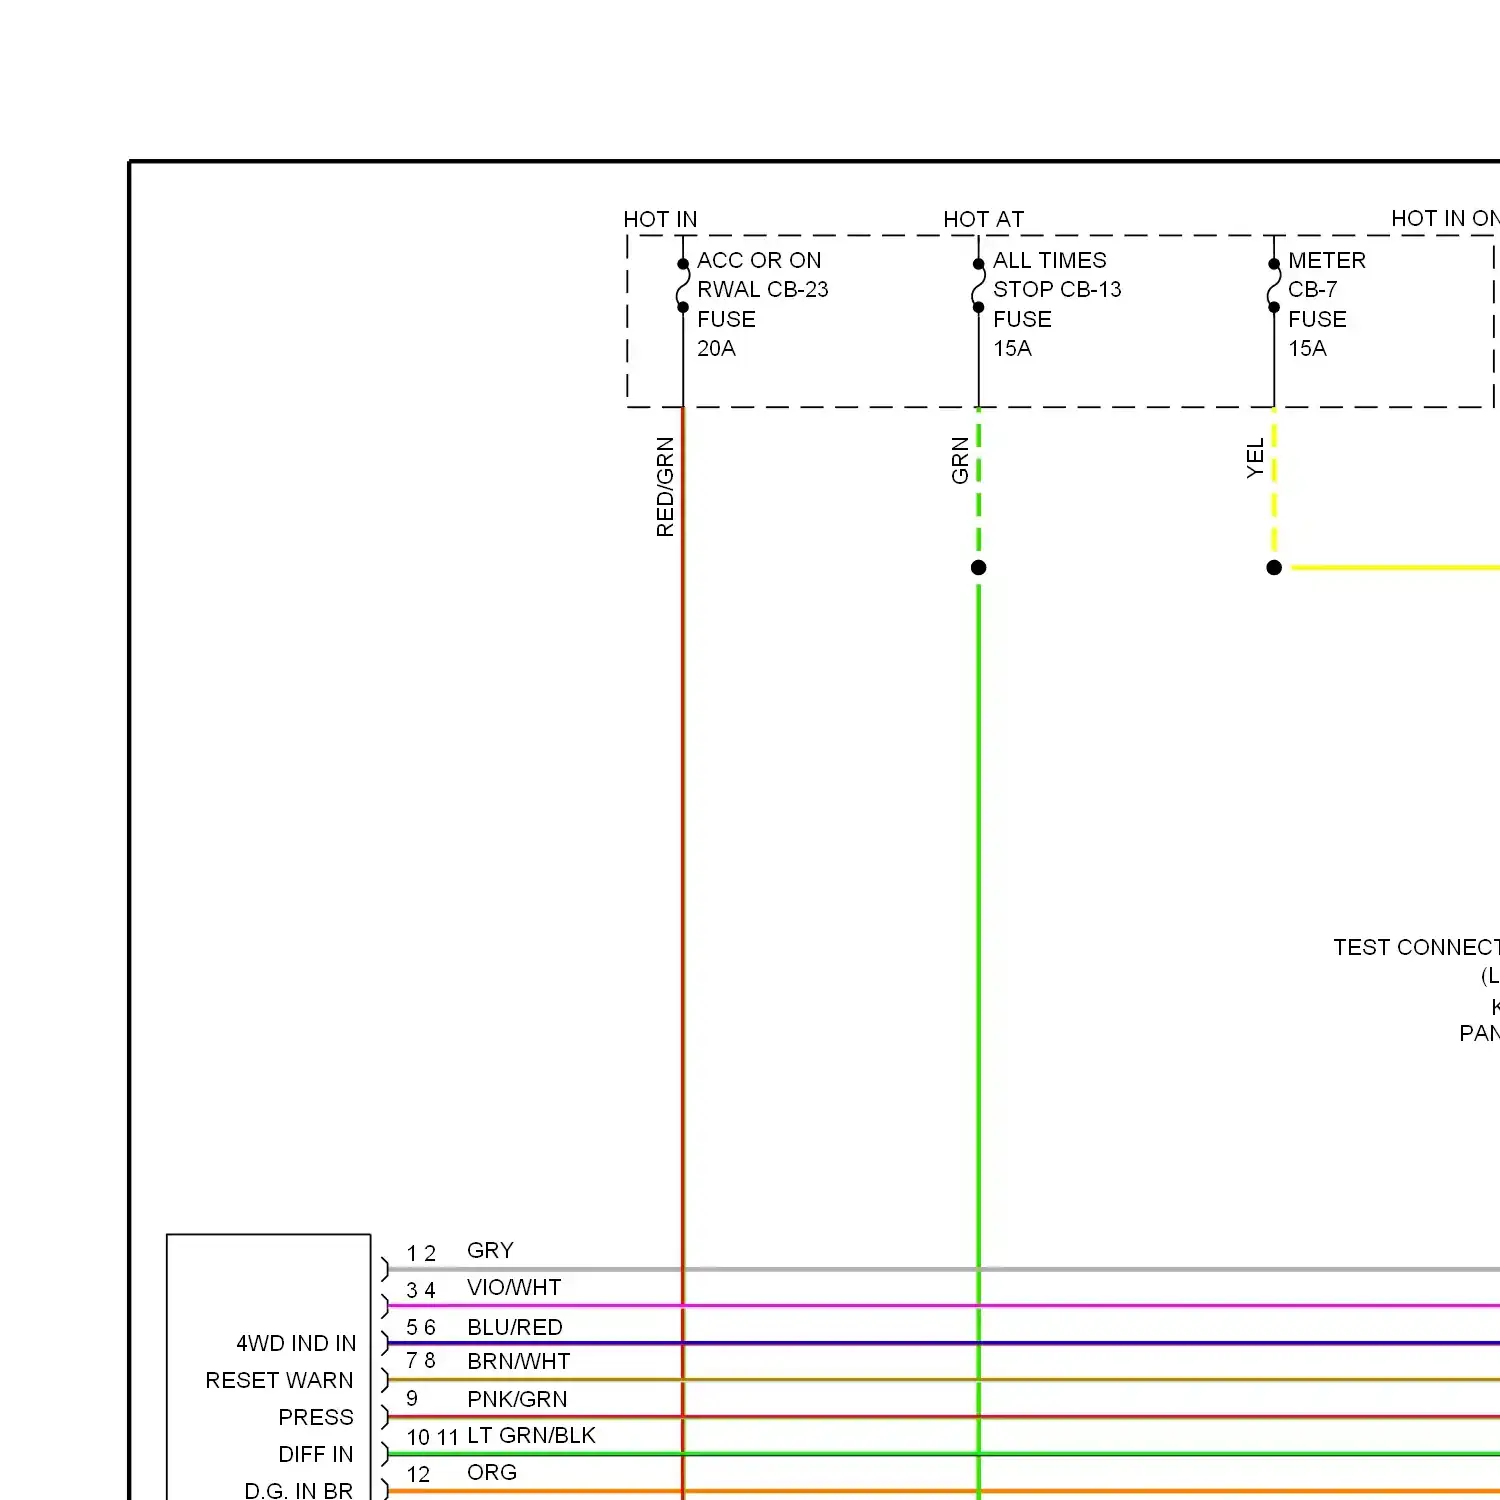This screenshot has width=1500, height=1500.
Task: Select the RWAL CB-23 fuse text
Action: pyautogui.click(x=763, y=289)
